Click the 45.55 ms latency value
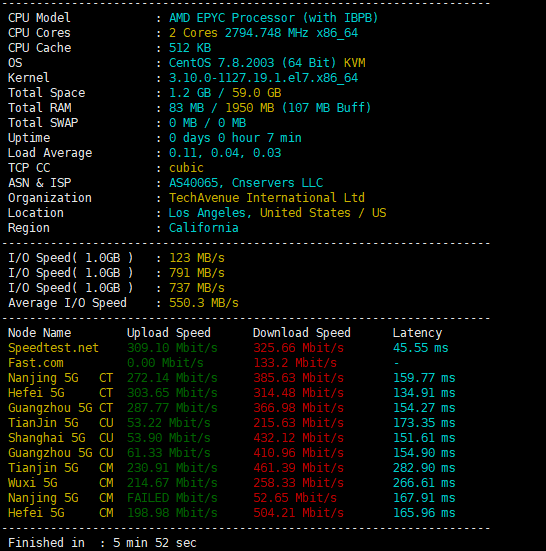 pyautogui.click(x=421, y=348)
